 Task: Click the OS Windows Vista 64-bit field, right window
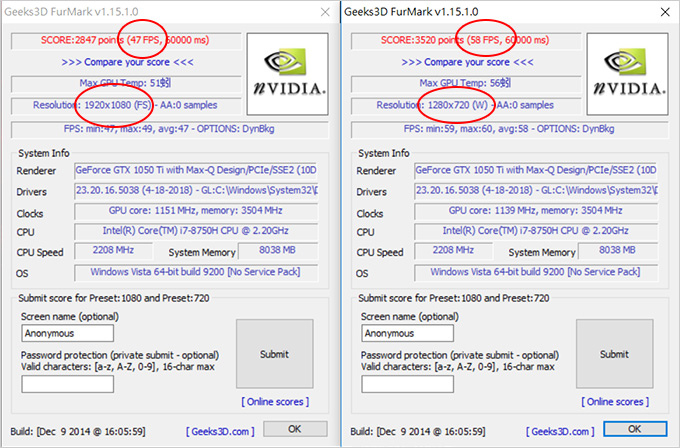click(x=536, y=273)
